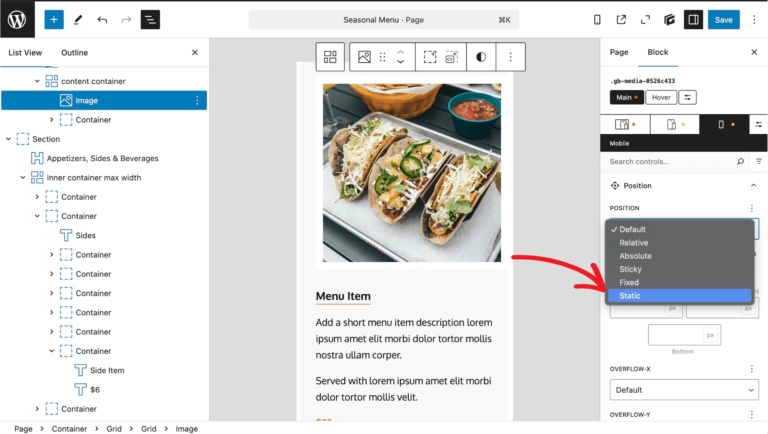Toggle fullscreen expand icon in top bar
The height and width of the screenshot is (434, 768).
(x=645, y=20)
